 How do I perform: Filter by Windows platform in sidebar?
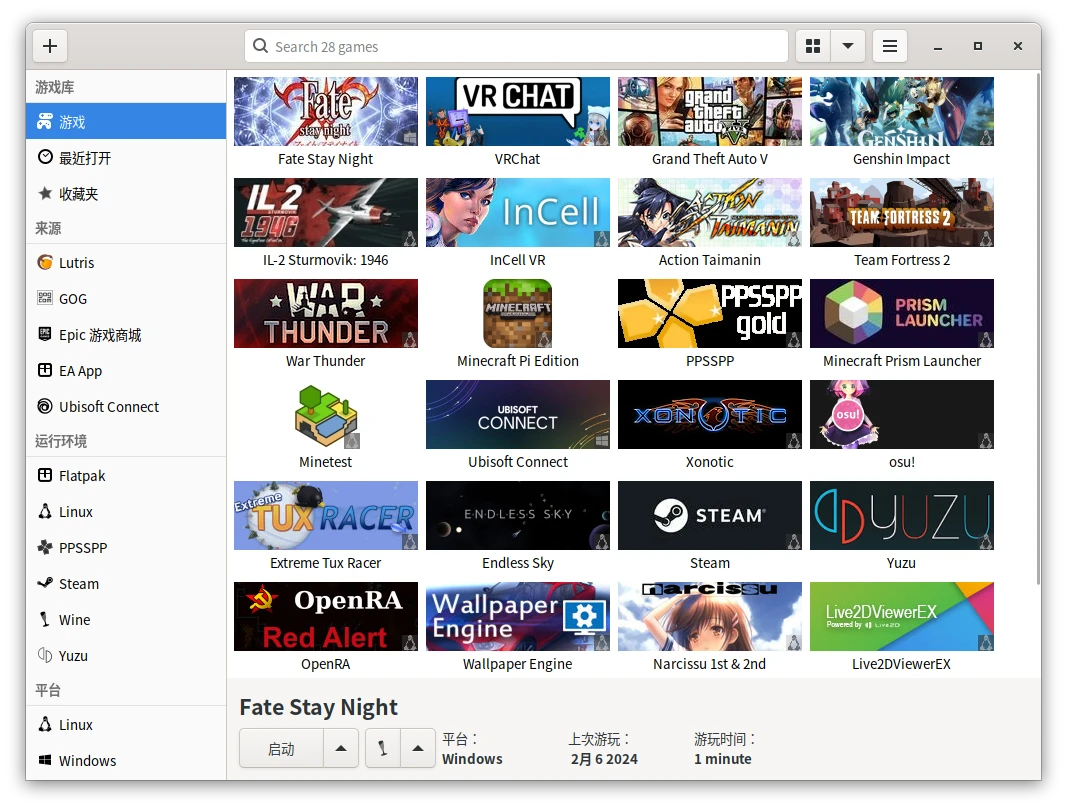[87, 761]
